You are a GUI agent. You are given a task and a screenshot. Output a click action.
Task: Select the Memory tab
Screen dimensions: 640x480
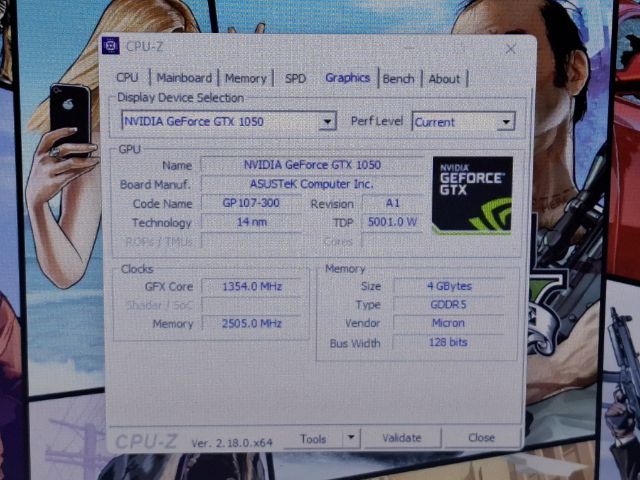(x=246, y=78)
